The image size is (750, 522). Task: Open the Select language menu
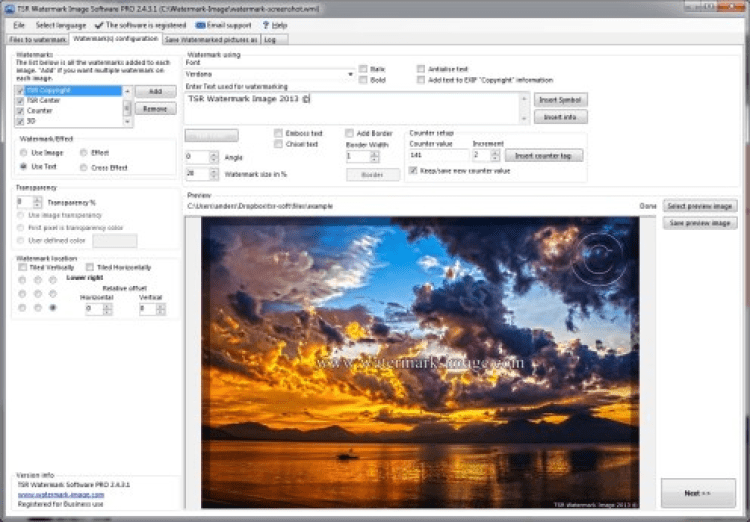61,24
